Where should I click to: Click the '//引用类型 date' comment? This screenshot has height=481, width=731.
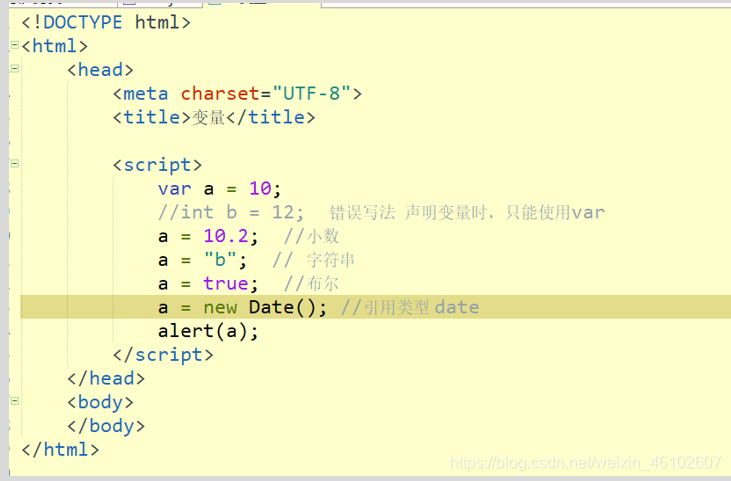point(410,308)
